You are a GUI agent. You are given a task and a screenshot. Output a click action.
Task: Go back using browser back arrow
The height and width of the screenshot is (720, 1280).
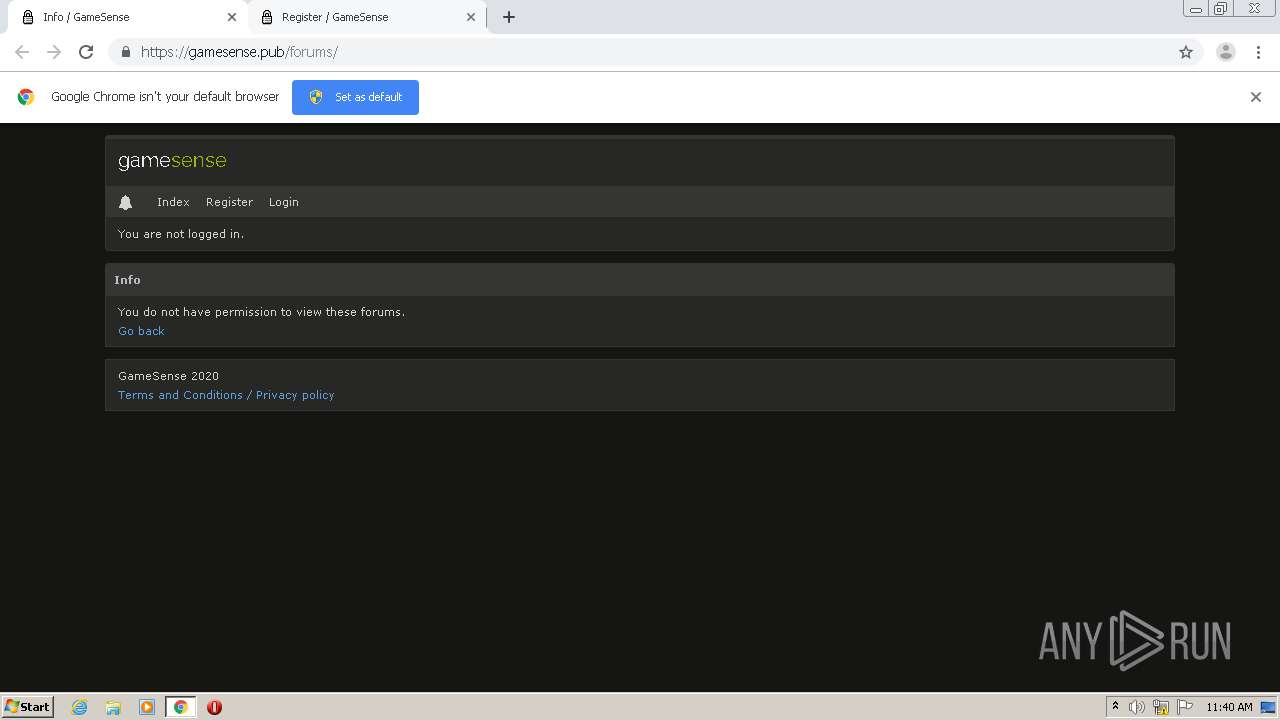pos(22,52)
